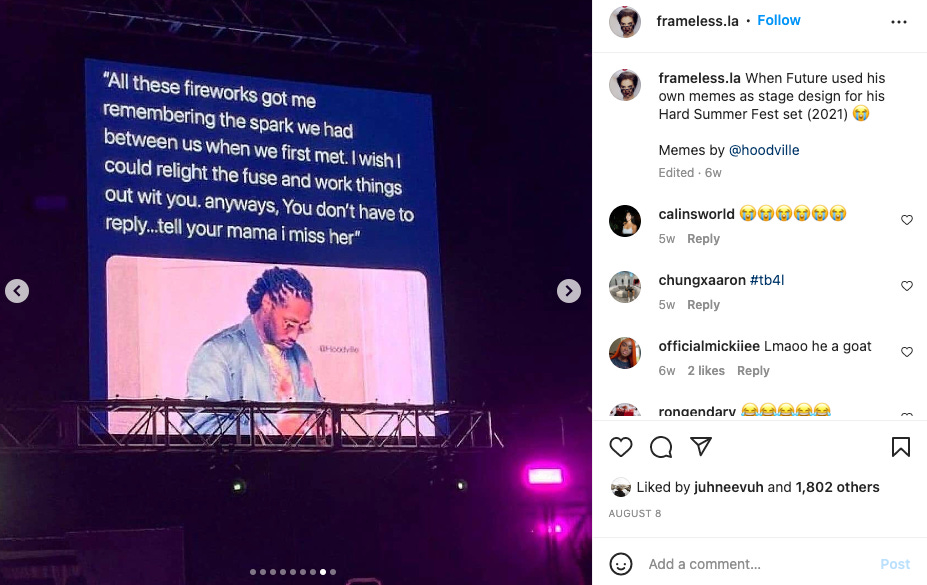Open comments via speech bubble icon
The image size is (927, 585).
[661, 447]
